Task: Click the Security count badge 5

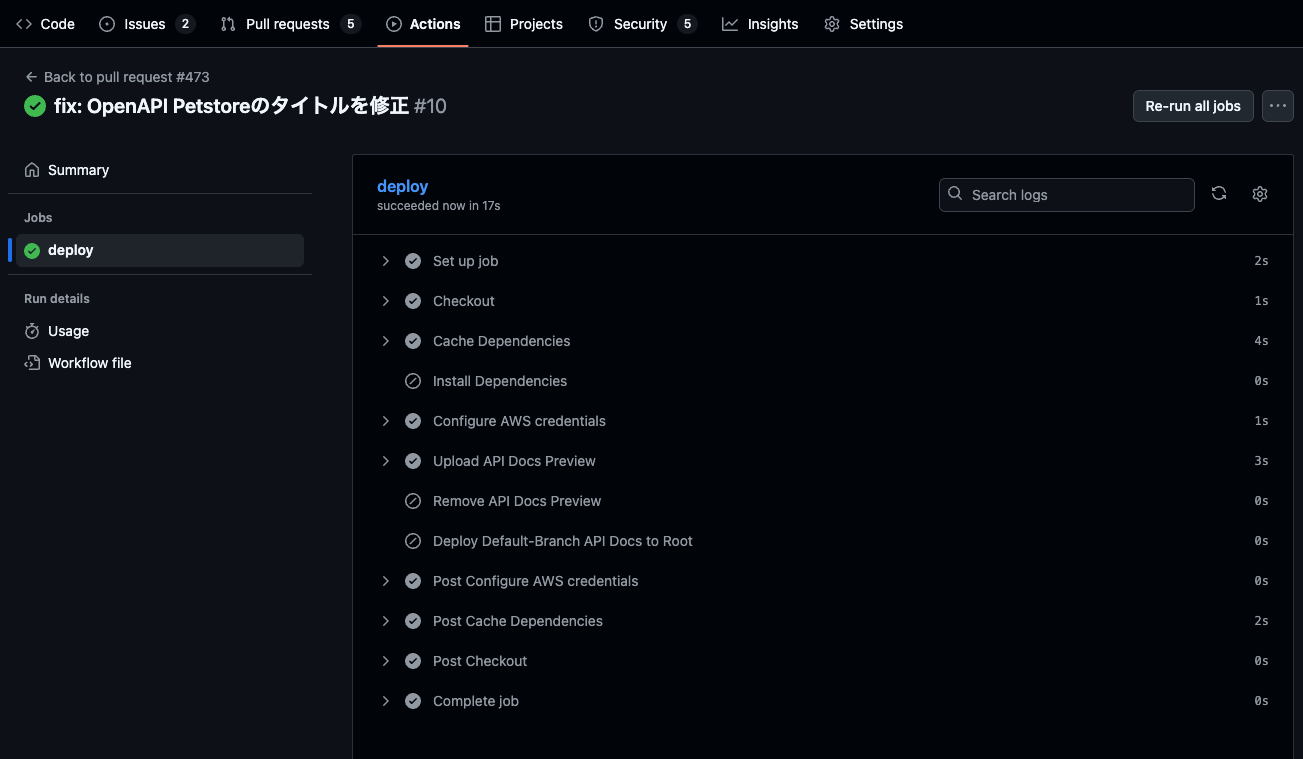Action: coord(686,24)
